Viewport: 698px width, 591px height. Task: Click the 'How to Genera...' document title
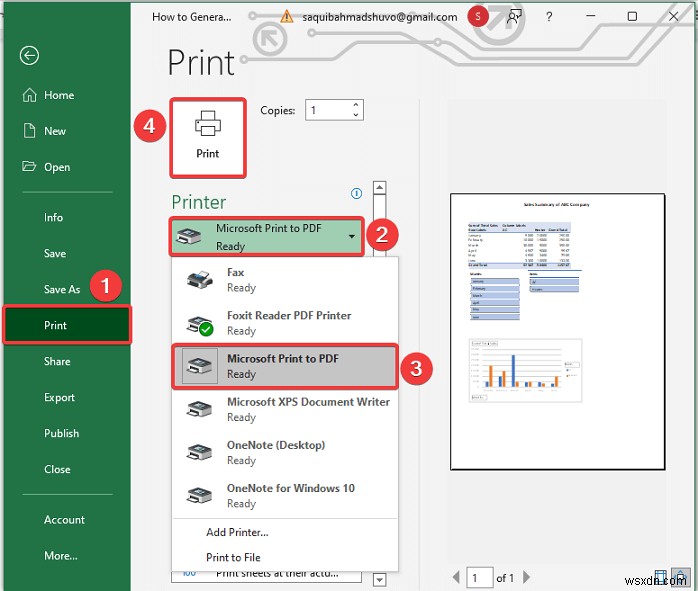(x=191, y=17)
